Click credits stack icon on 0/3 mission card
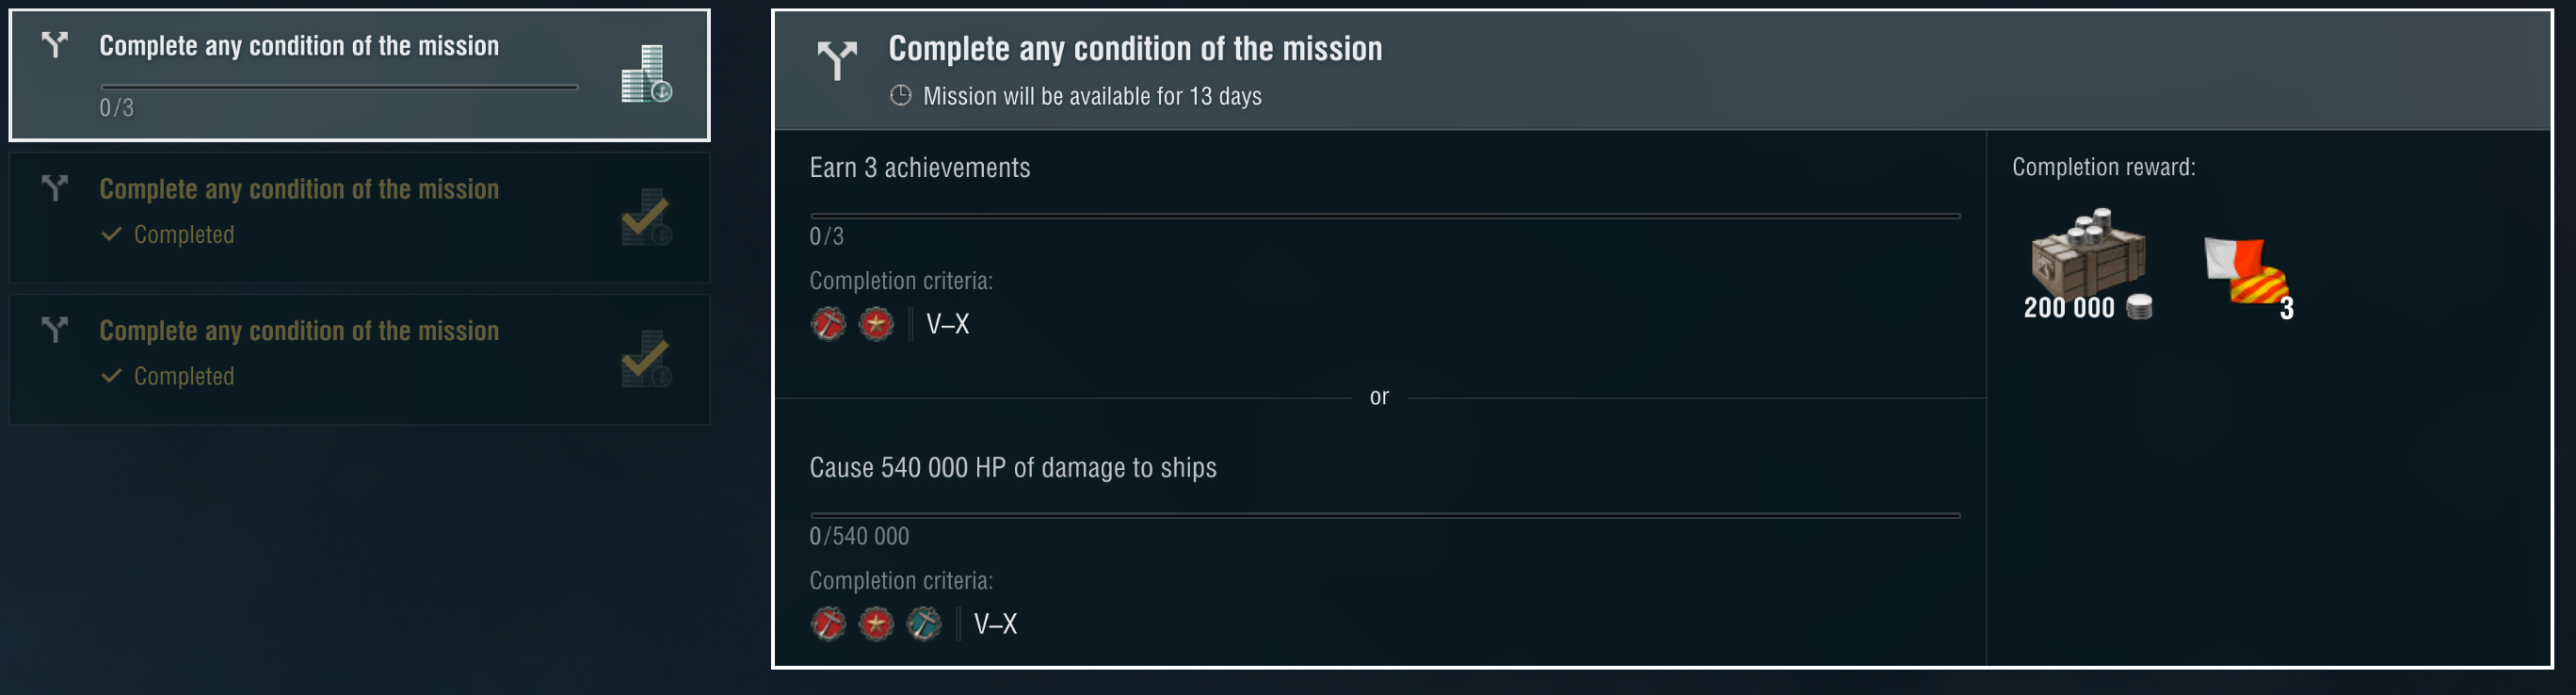The image size is (2576, 695). (x=646, y=74)
